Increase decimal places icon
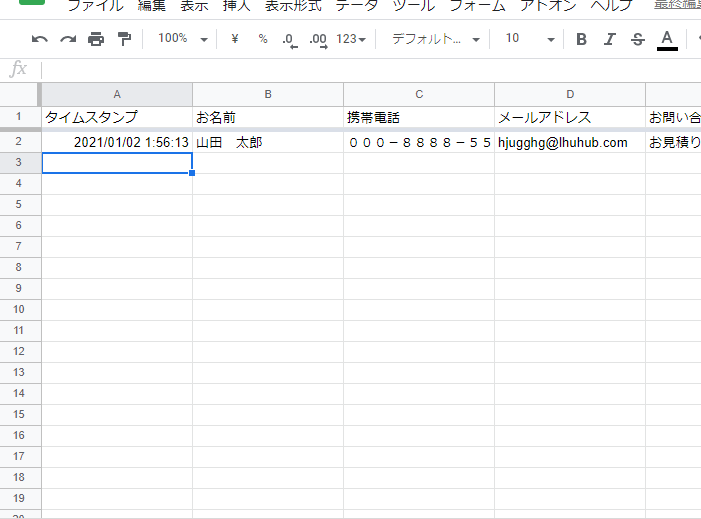 tap(318, 40)
